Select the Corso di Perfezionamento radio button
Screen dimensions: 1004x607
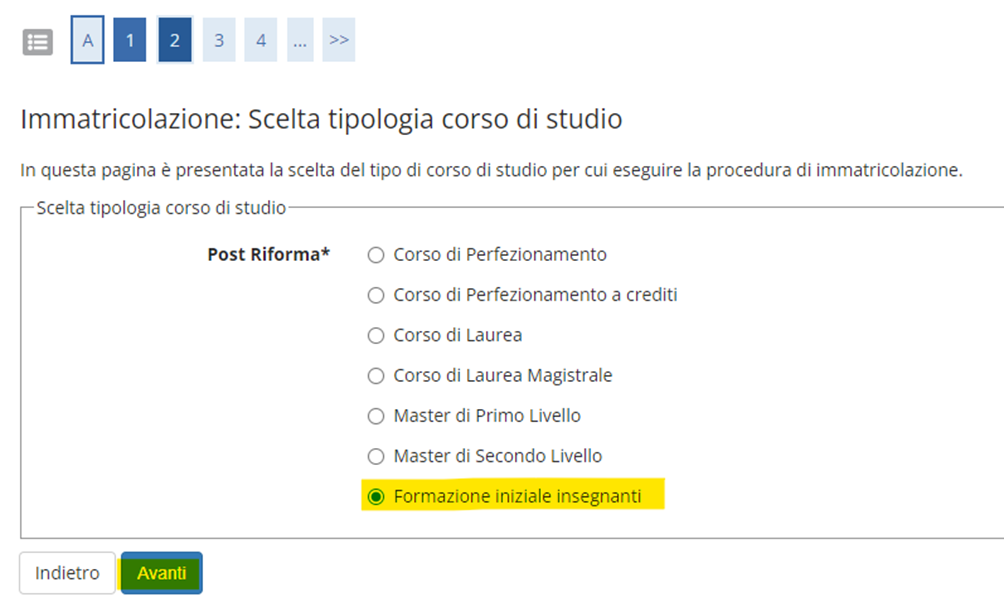pyautogui.click(x=376, y=255)
